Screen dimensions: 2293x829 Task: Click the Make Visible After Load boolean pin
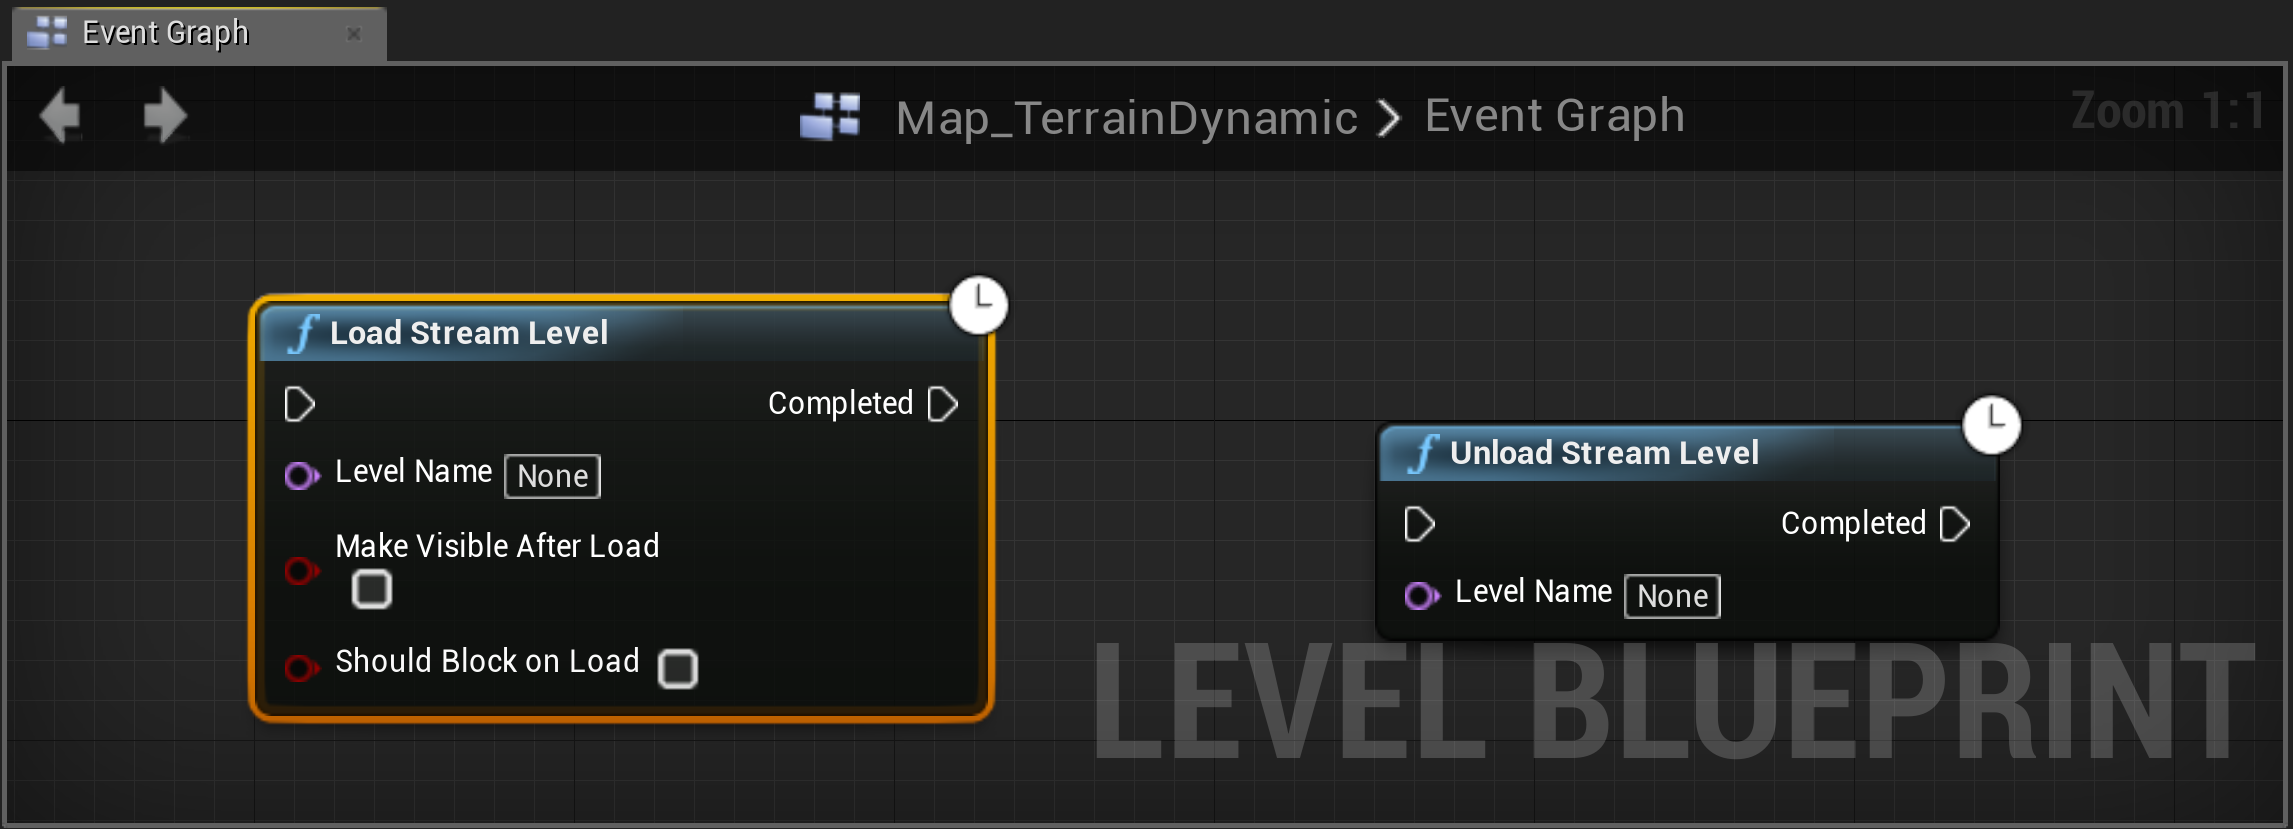point(301,571)
